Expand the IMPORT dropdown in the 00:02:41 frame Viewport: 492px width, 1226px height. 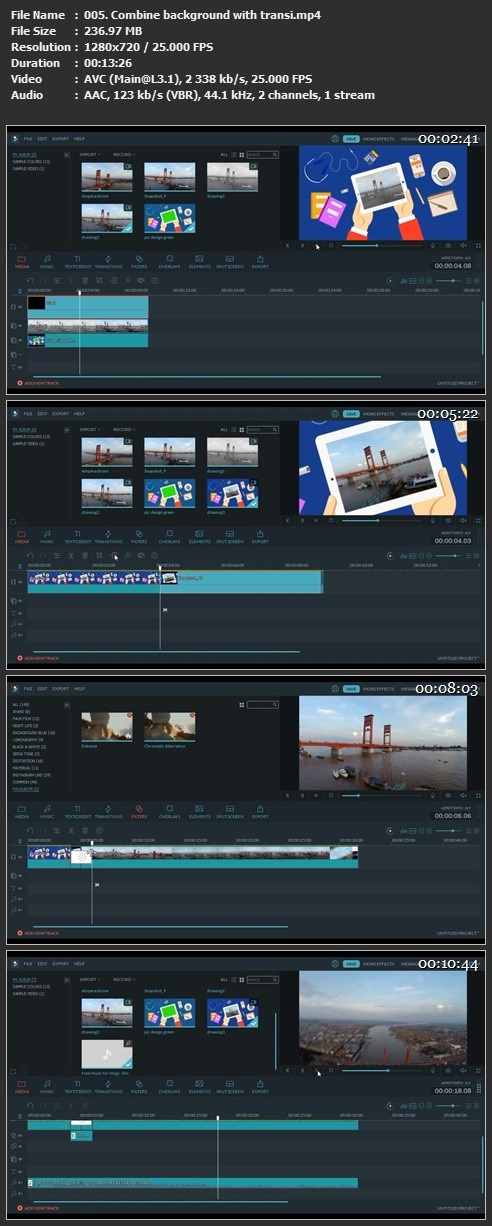click(x=91, y=155)
